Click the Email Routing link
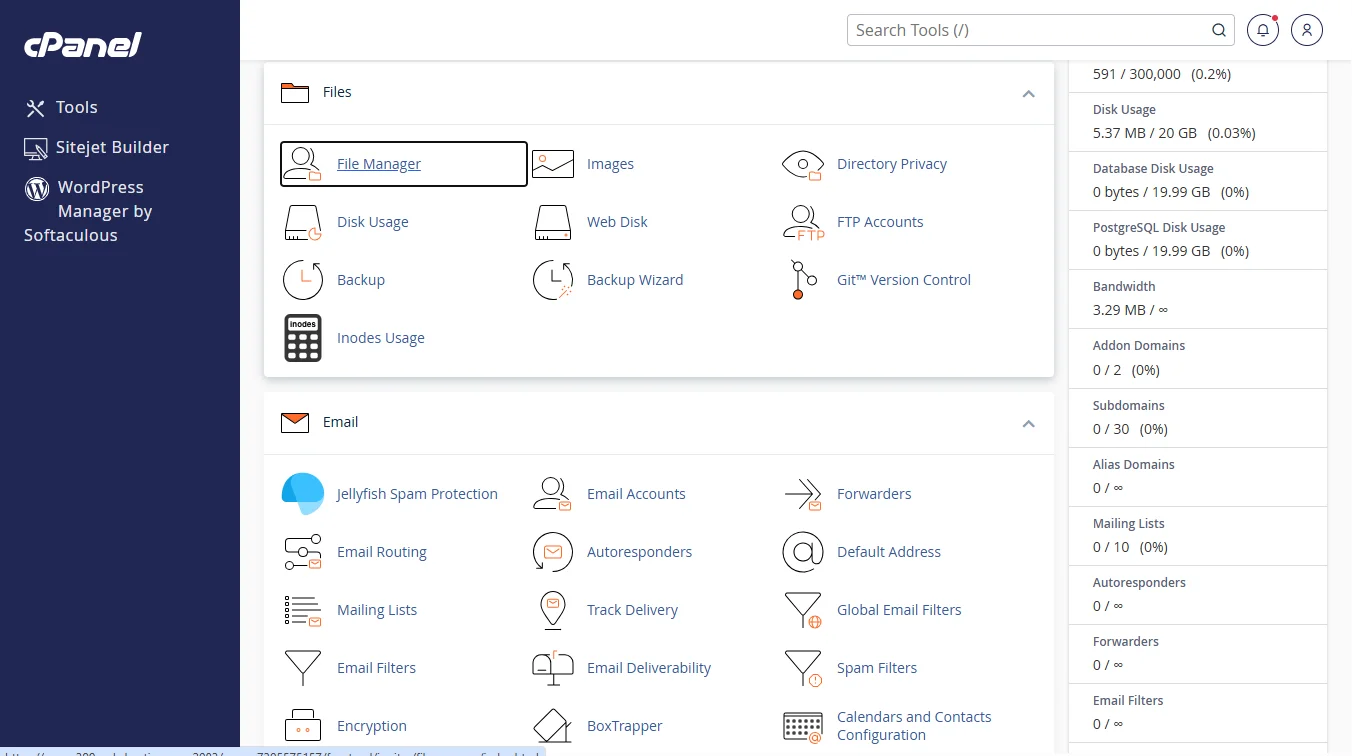 (x=382, y=552)
